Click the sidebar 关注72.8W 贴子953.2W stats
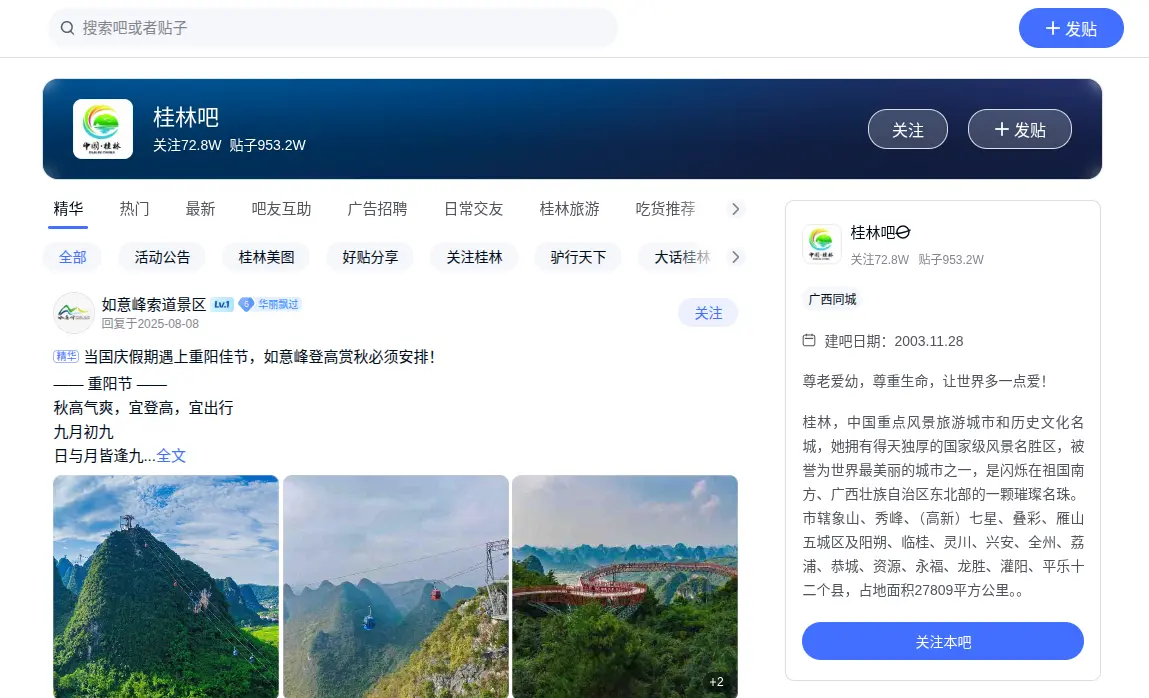Screen dimensions: 1149x698 [917, 259]
